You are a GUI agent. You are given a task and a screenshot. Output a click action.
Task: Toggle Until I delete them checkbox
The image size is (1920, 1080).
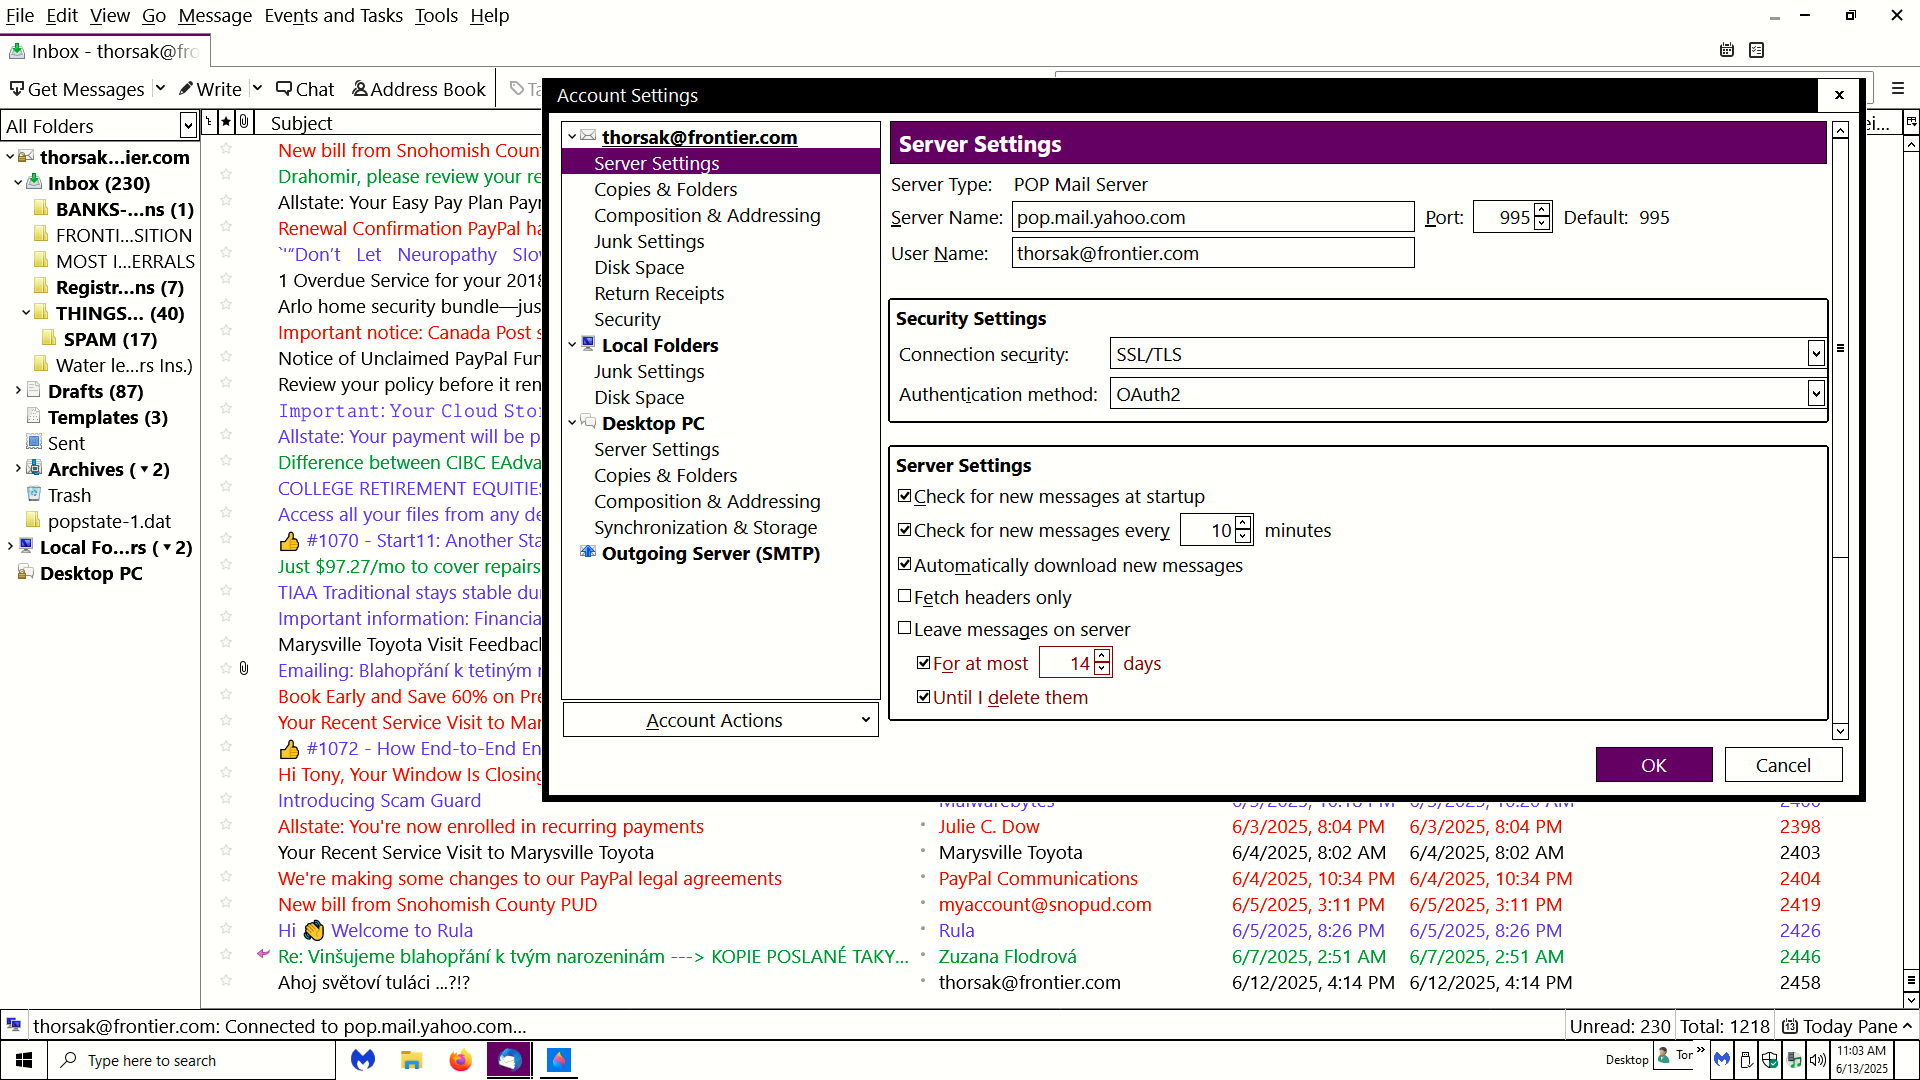[924, 696]
